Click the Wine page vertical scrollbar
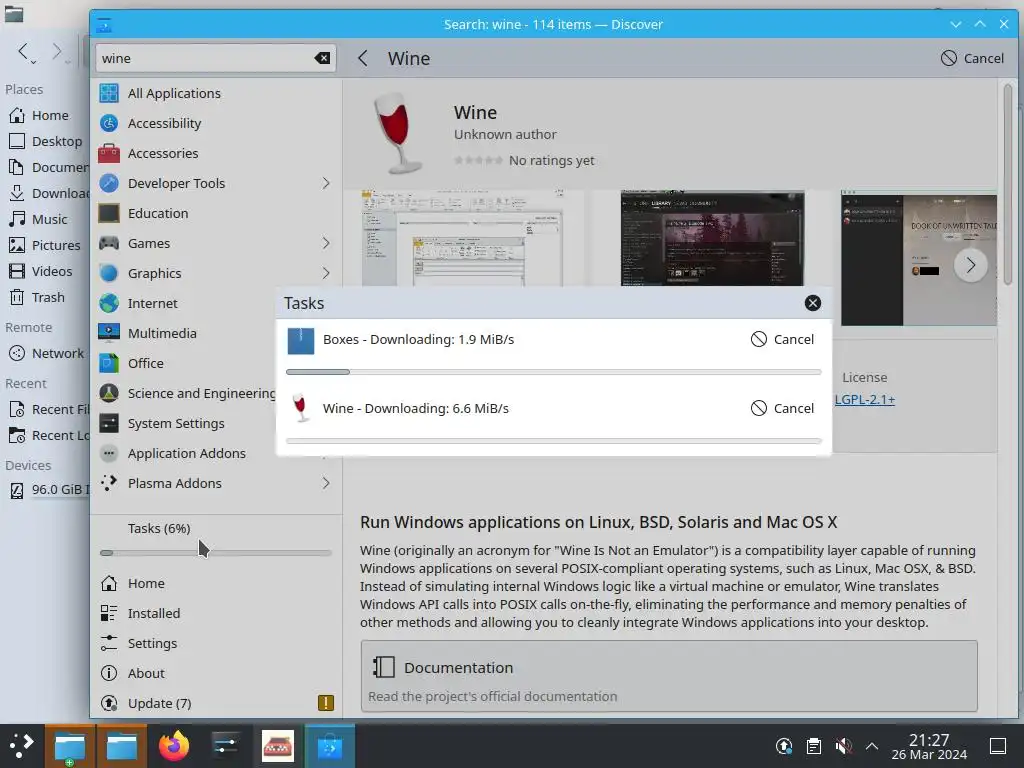 click(1008, 185)
